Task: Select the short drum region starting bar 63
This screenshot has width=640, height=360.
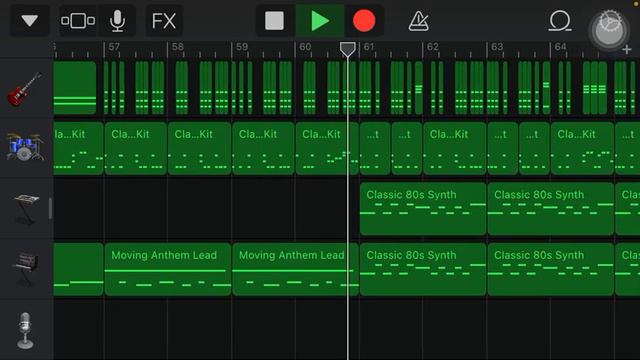Action: pyautogui.click(x=502, y=149)
